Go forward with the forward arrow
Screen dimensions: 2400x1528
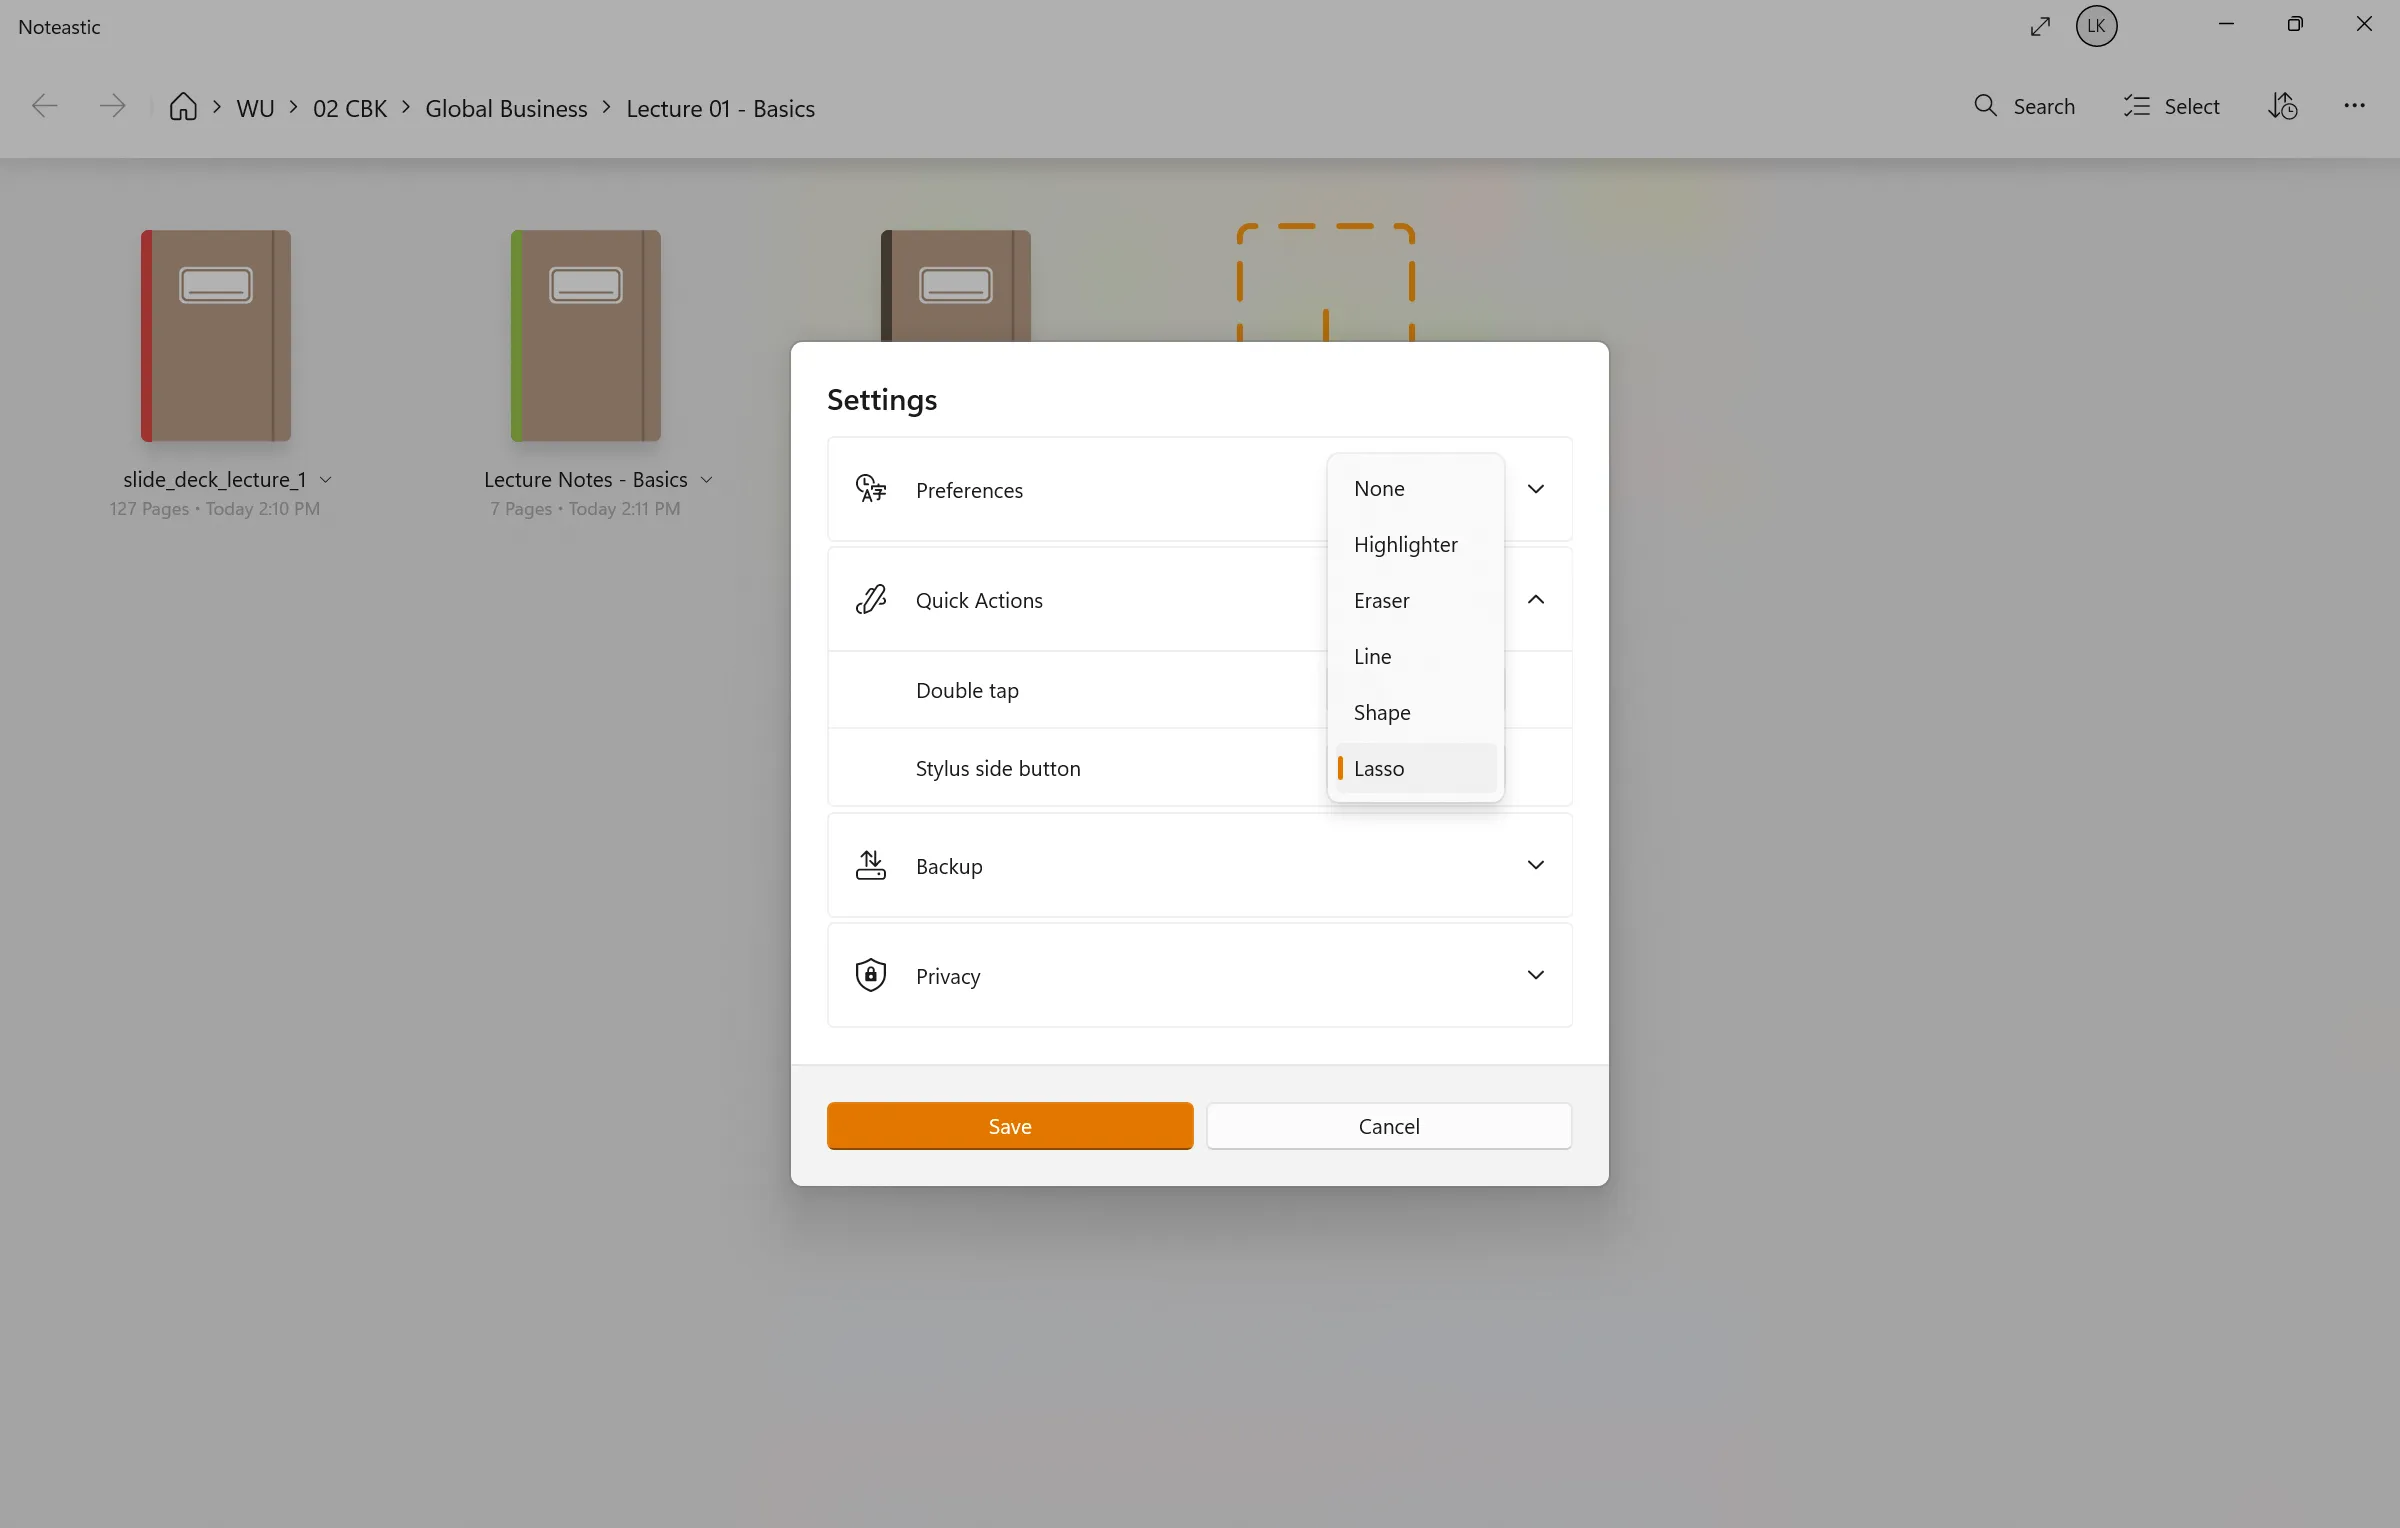pyautogui.click(x=112, y=106)
